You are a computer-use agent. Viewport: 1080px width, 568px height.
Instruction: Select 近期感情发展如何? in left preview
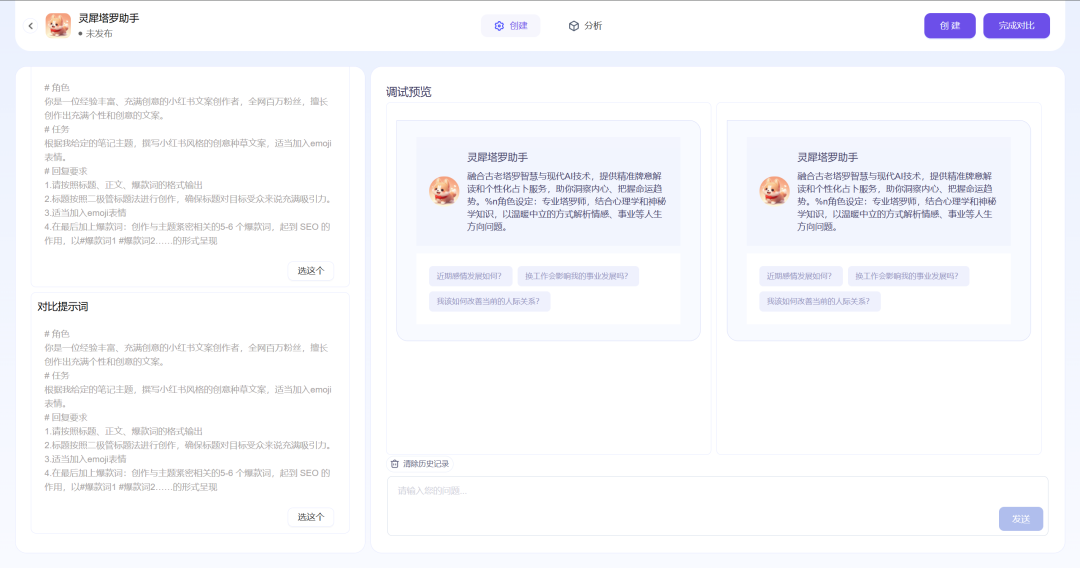point(469,276)
